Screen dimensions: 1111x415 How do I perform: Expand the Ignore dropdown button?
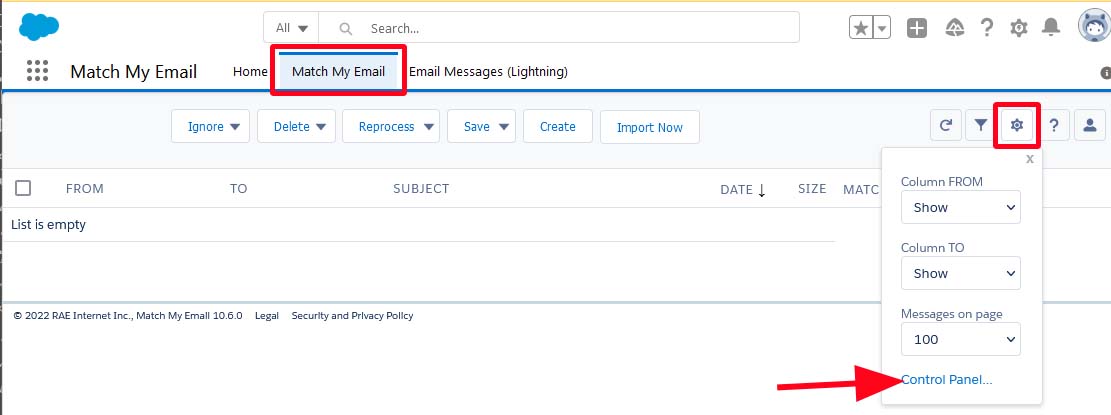[x=212, y=127]
